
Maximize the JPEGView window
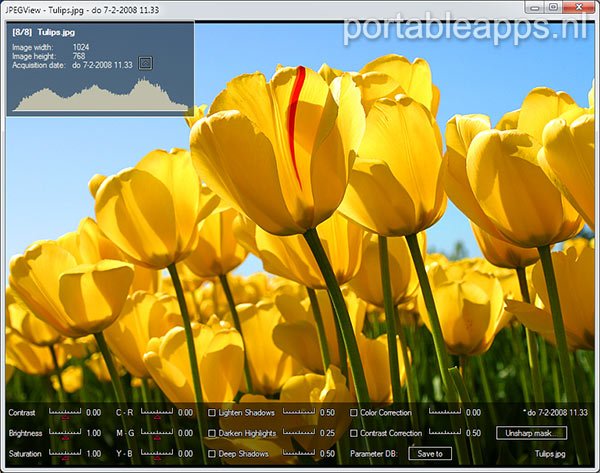553,7
